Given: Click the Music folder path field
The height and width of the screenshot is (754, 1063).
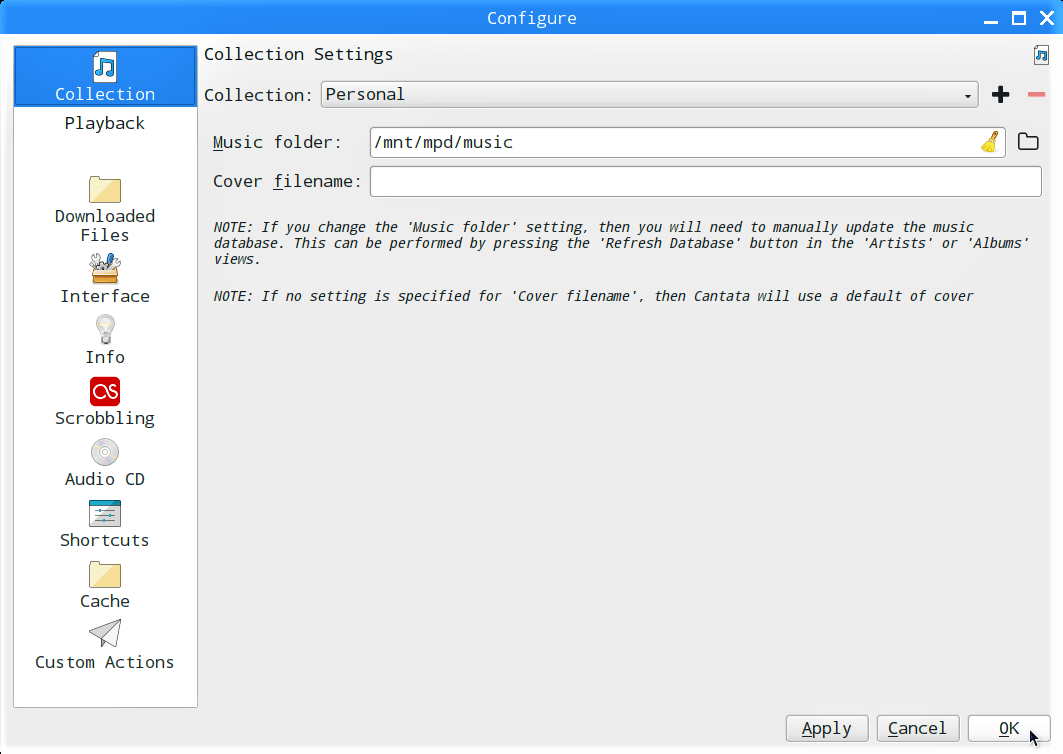Looking at the screenshot, I should [670, 142].
